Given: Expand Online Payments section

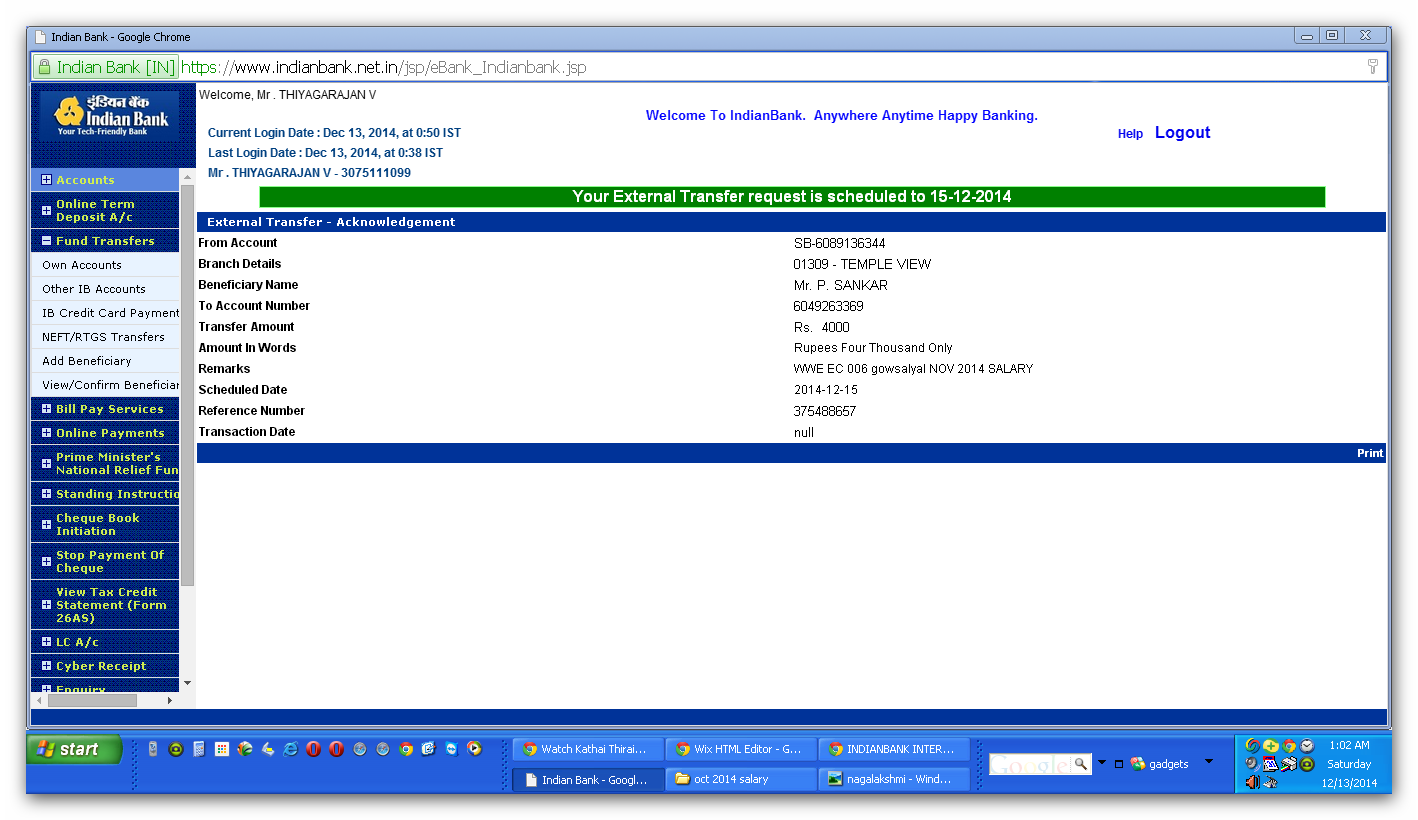Looking at the screenshot, I should pyautogui.click(x=46, y=433).
